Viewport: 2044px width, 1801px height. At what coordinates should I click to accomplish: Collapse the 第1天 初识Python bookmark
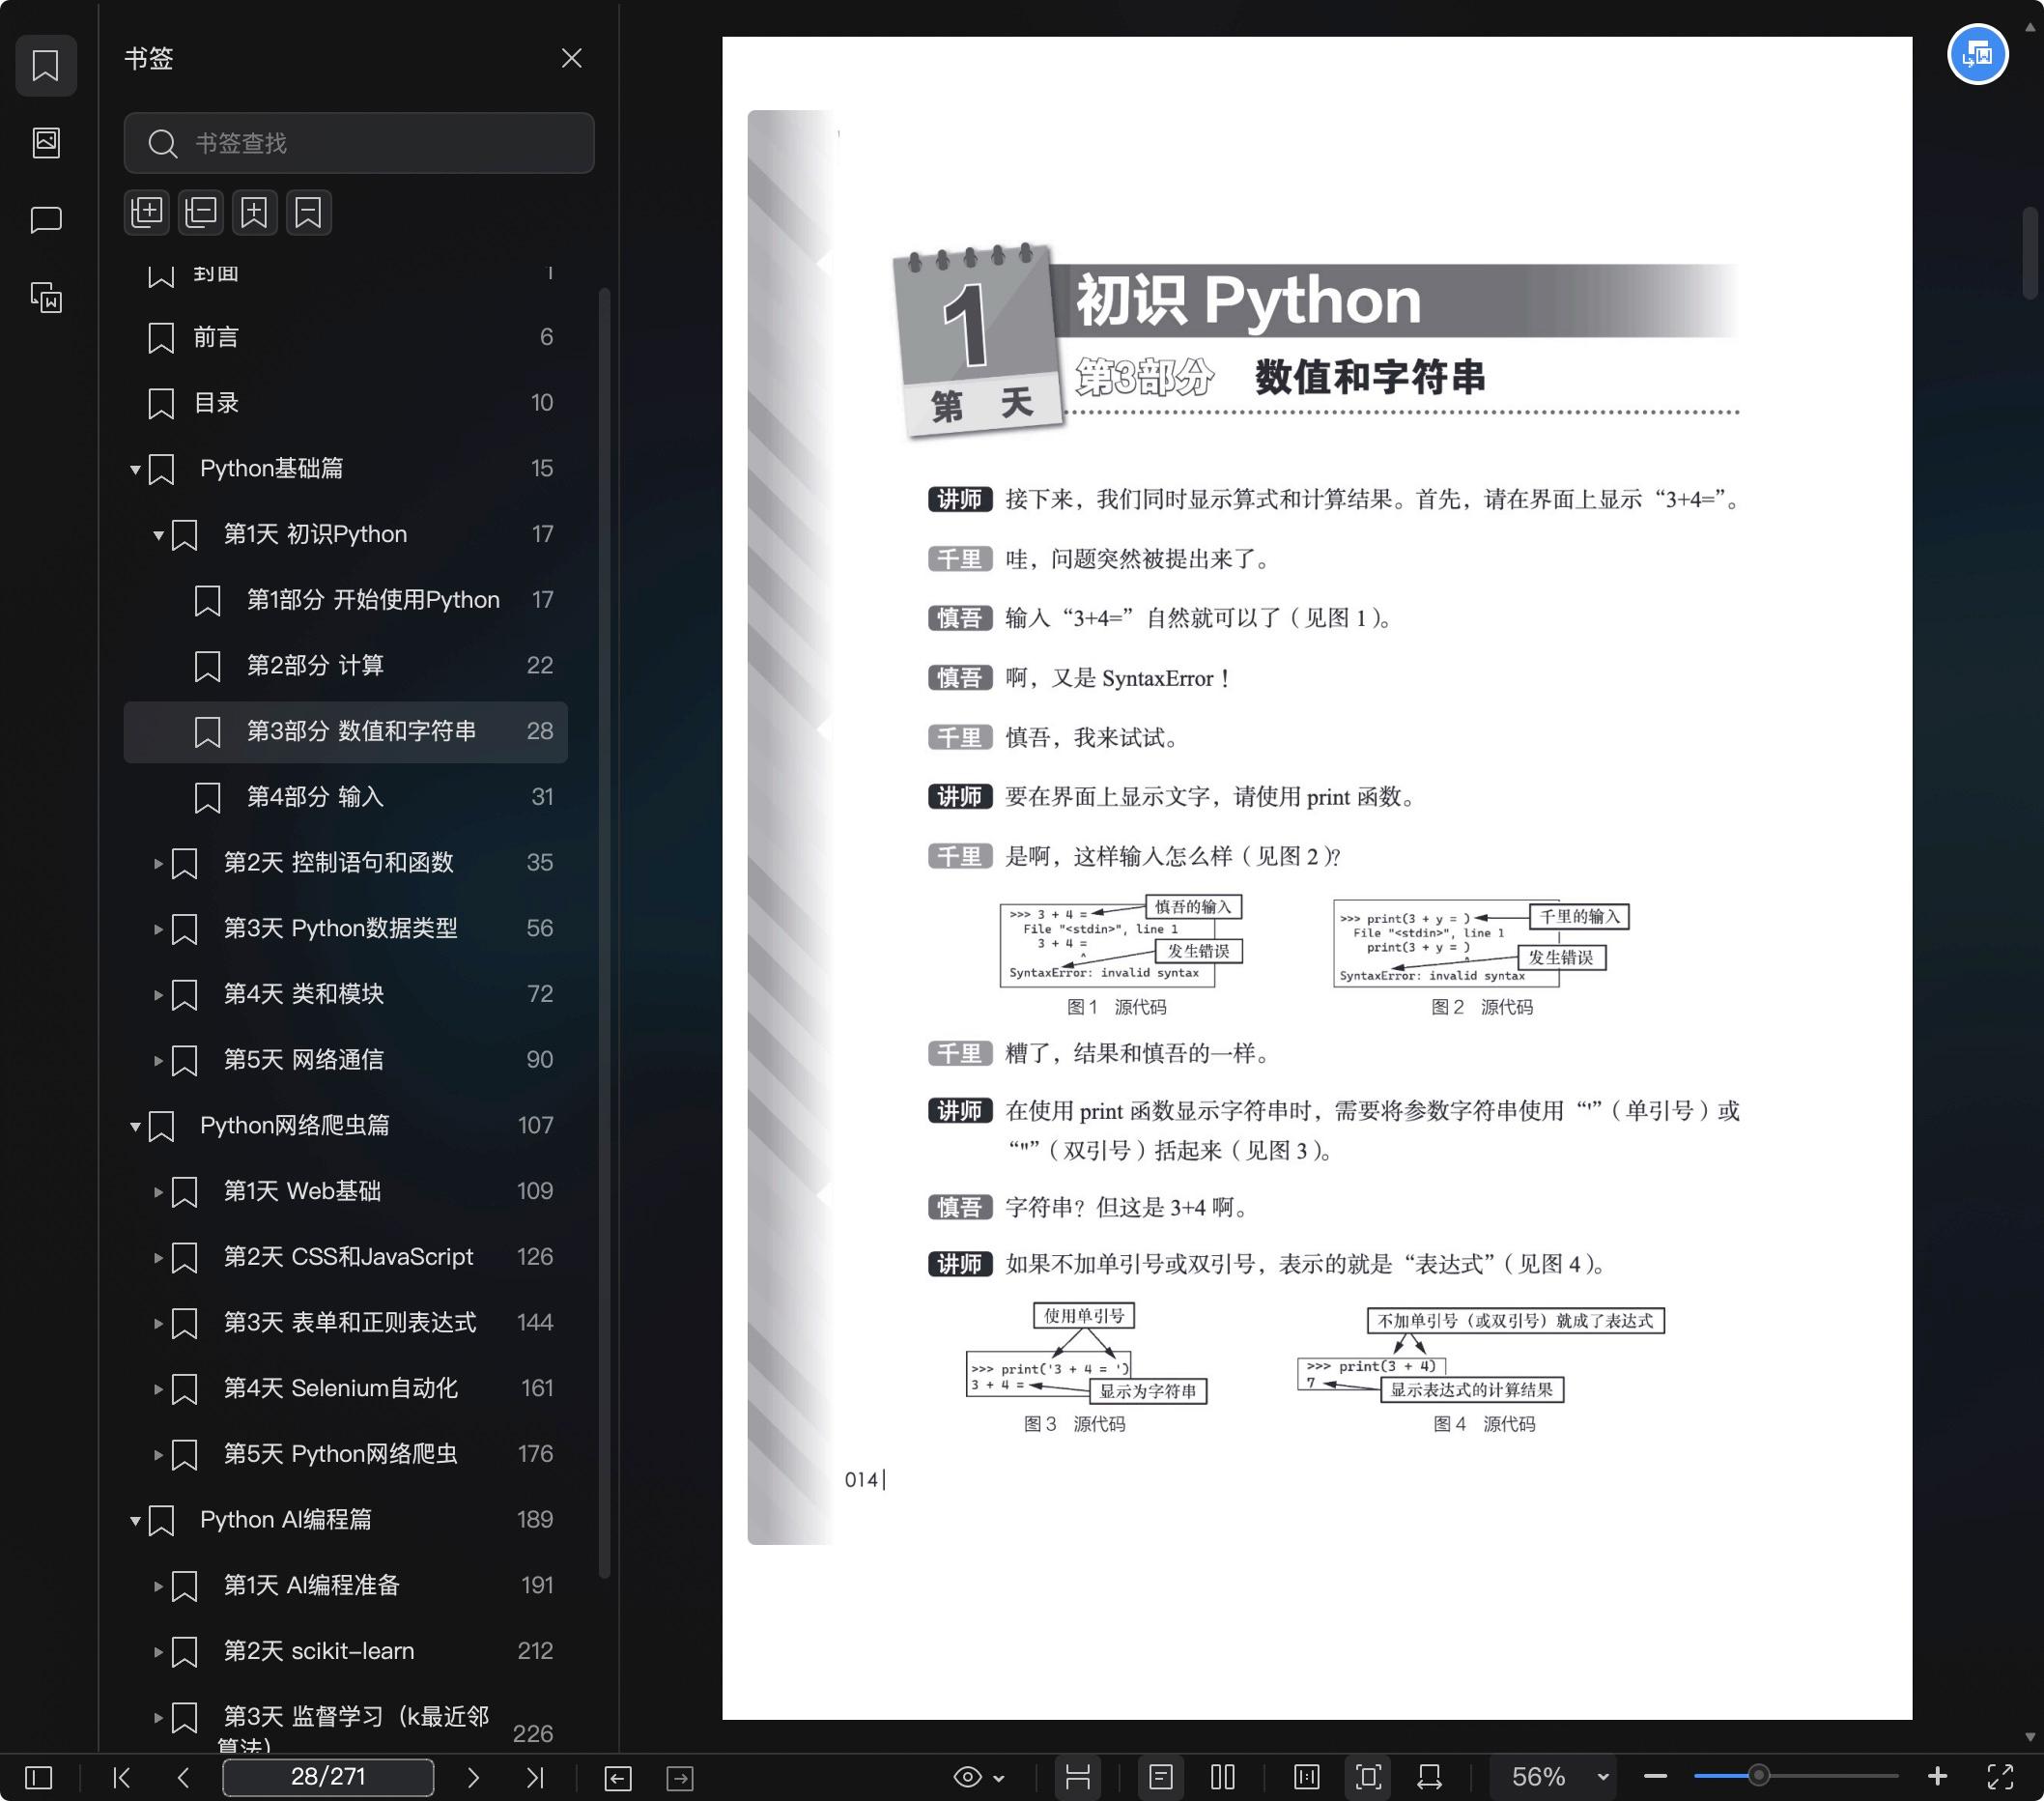158,535
